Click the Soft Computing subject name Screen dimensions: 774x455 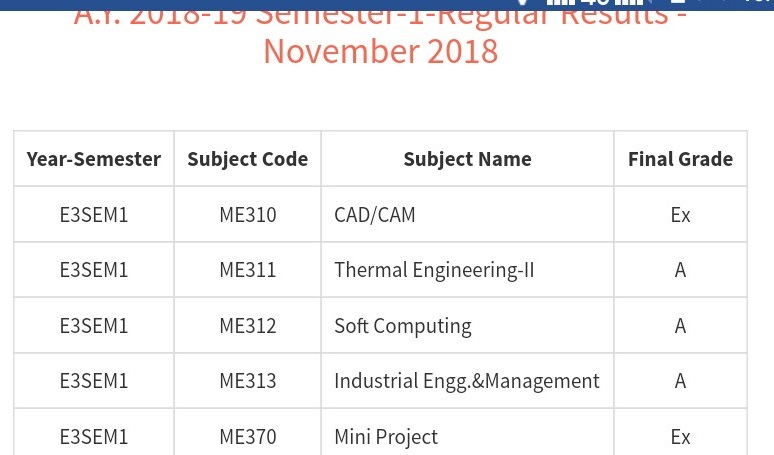[403, 326]
